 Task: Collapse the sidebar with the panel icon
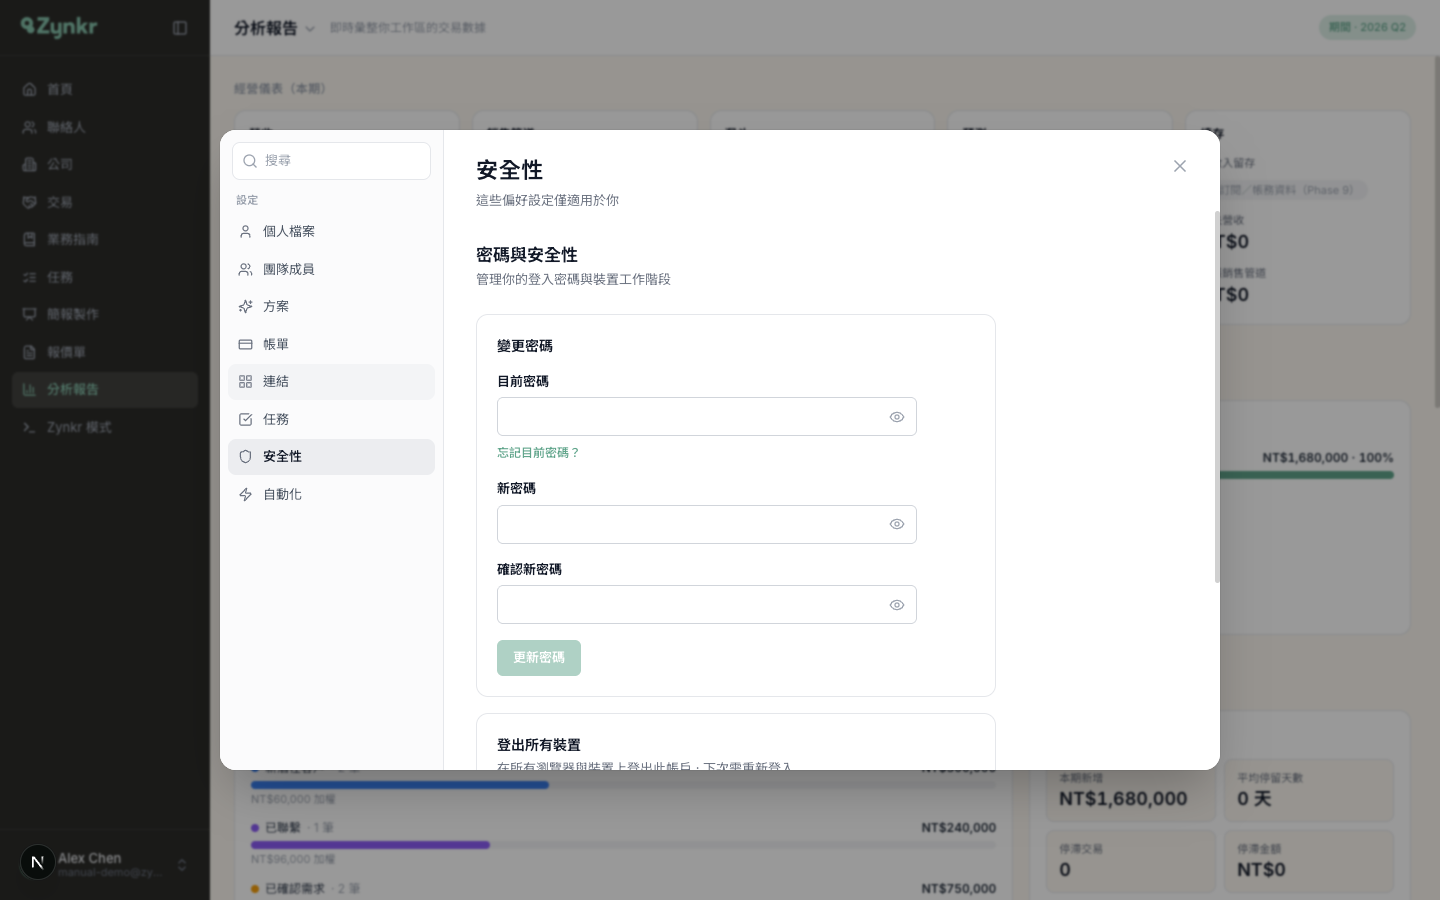pyautogui.click(x=180, y=28)
